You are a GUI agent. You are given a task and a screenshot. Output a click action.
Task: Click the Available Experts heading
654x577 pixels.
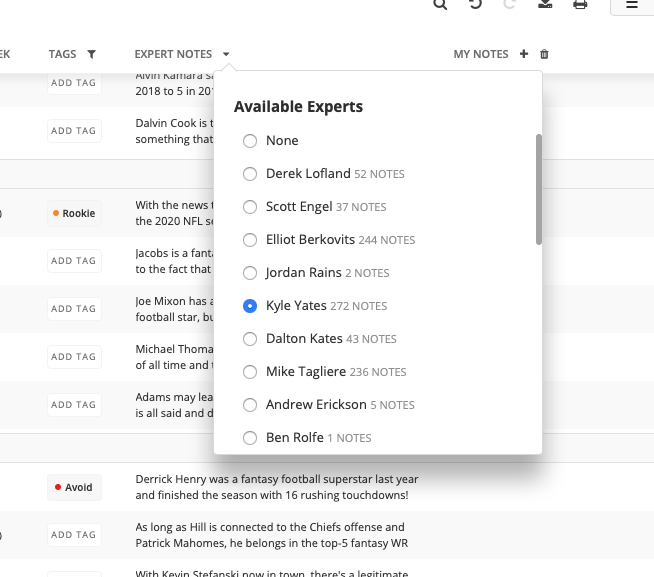298,107
